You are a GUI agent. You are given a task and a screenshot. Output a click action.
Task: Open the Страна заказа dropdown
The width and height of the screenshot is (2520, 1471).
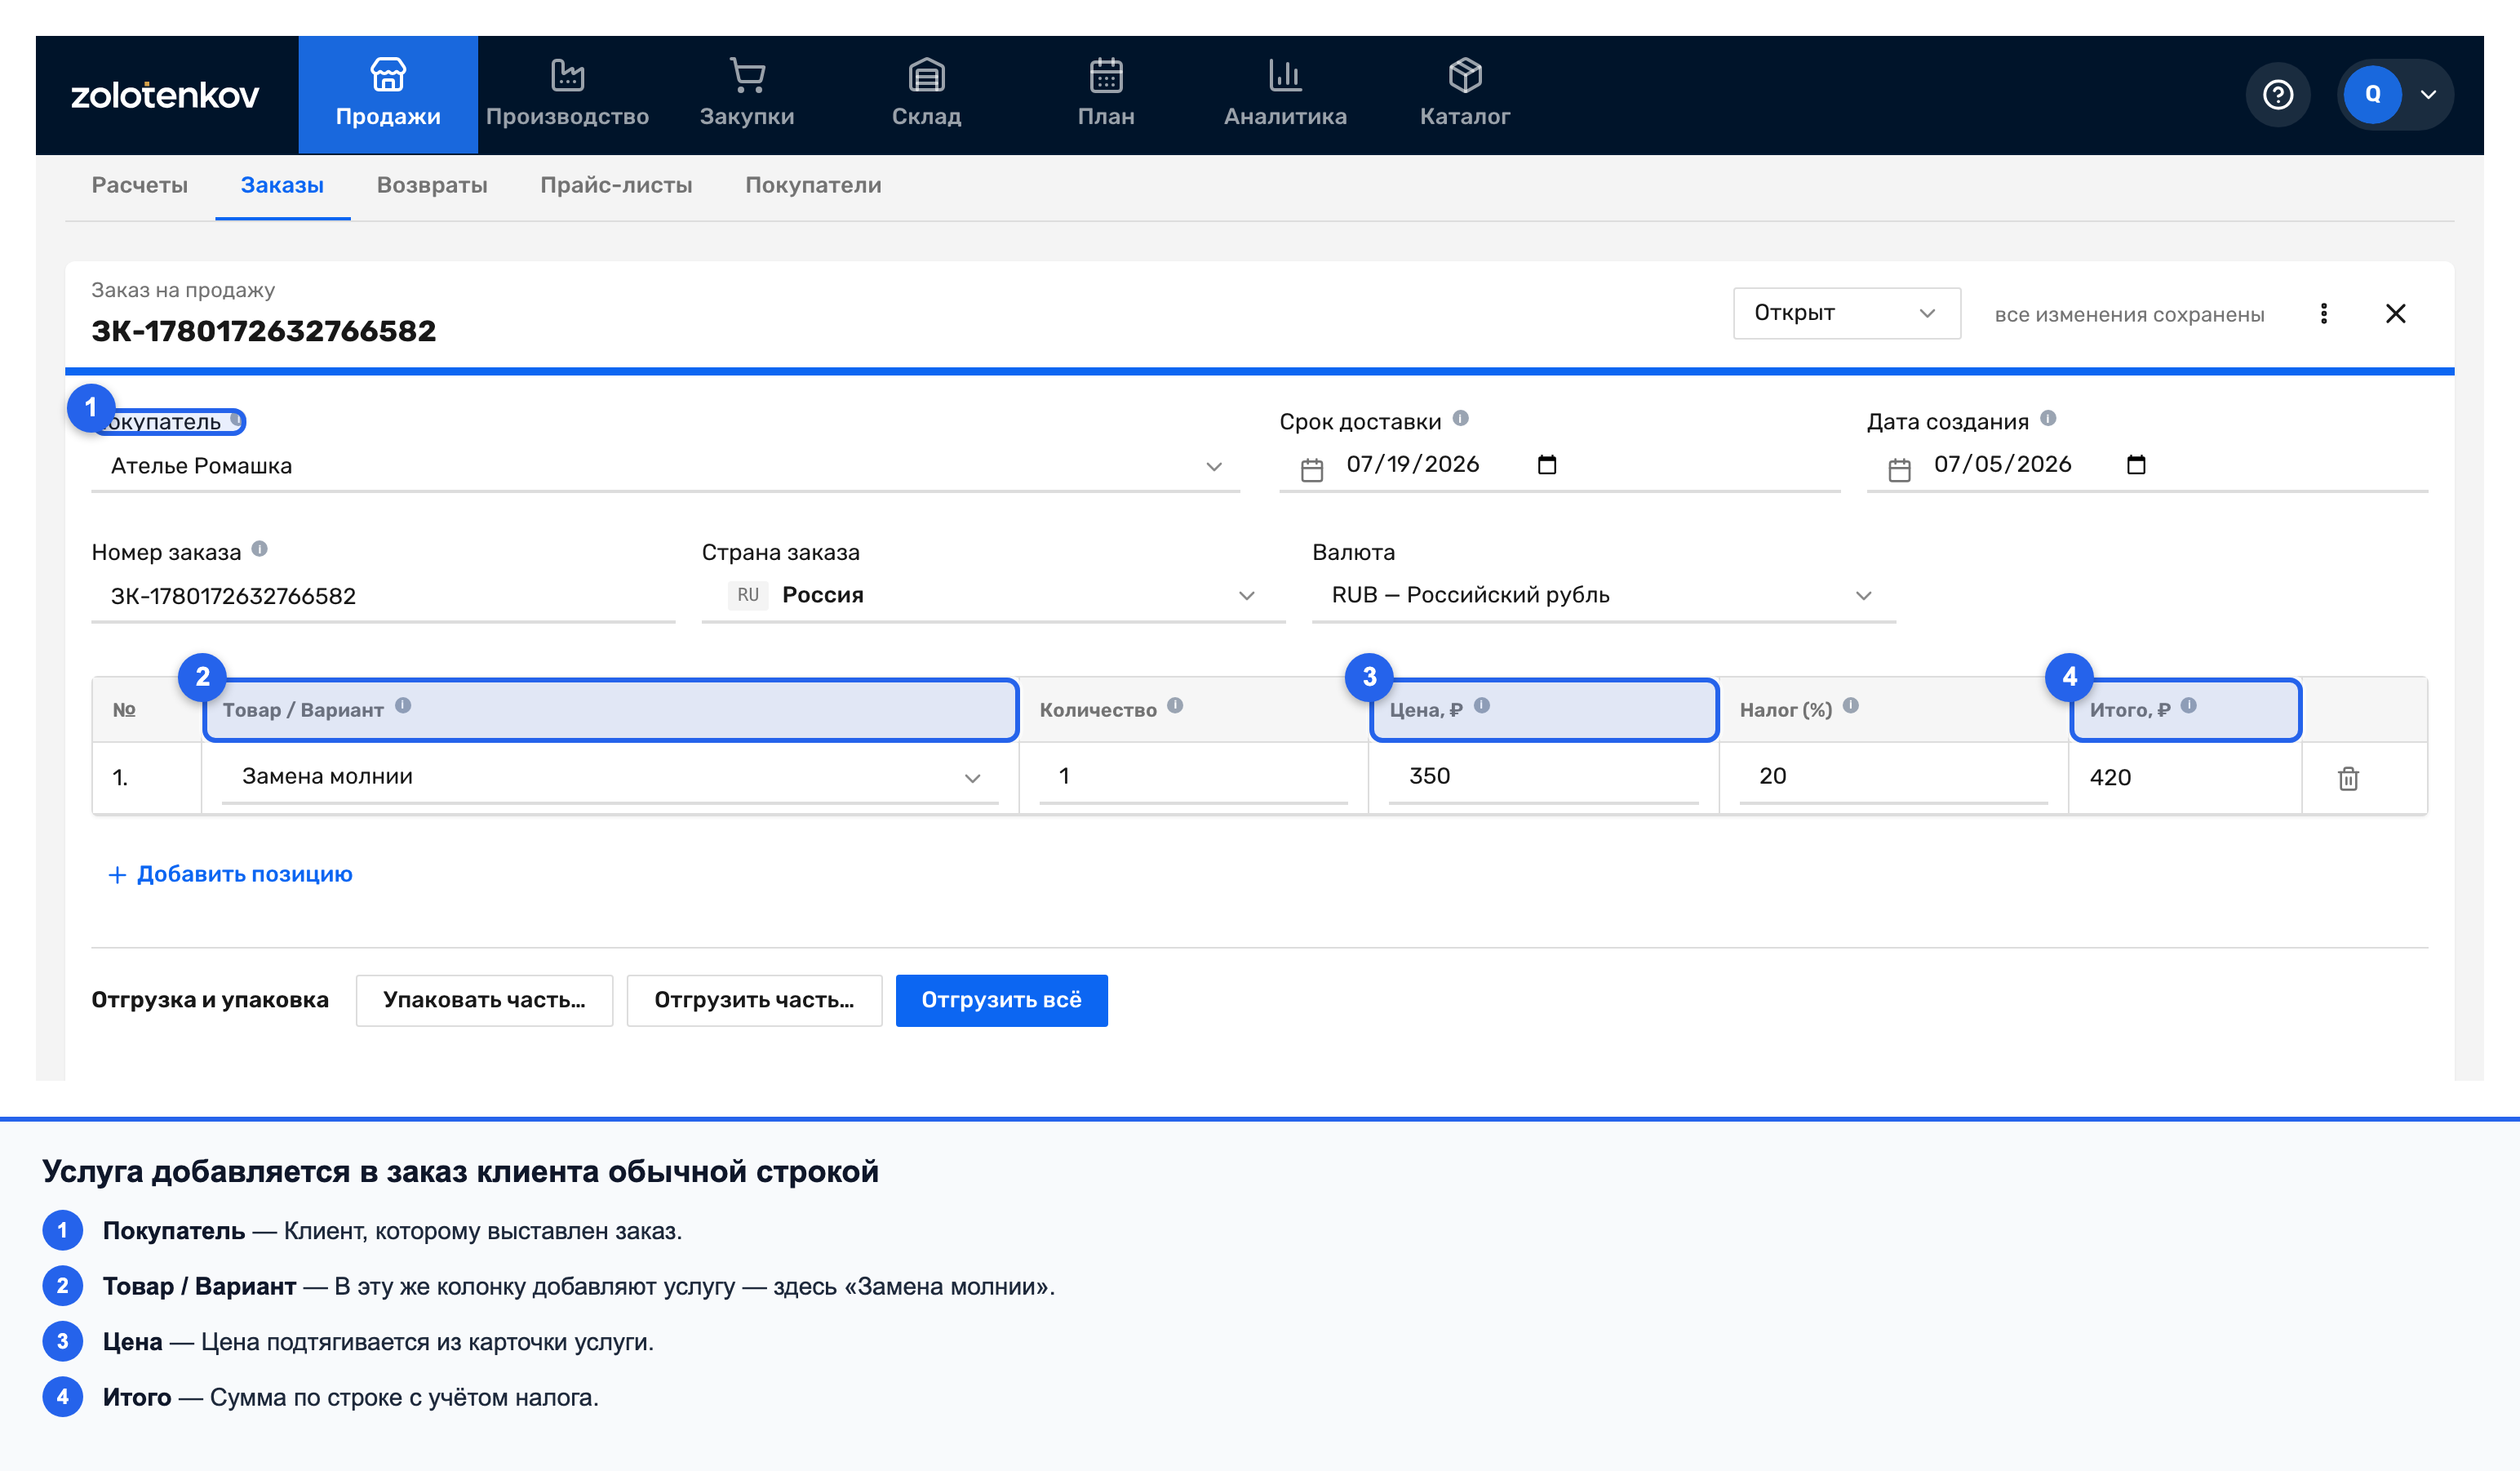click(993, 596)
